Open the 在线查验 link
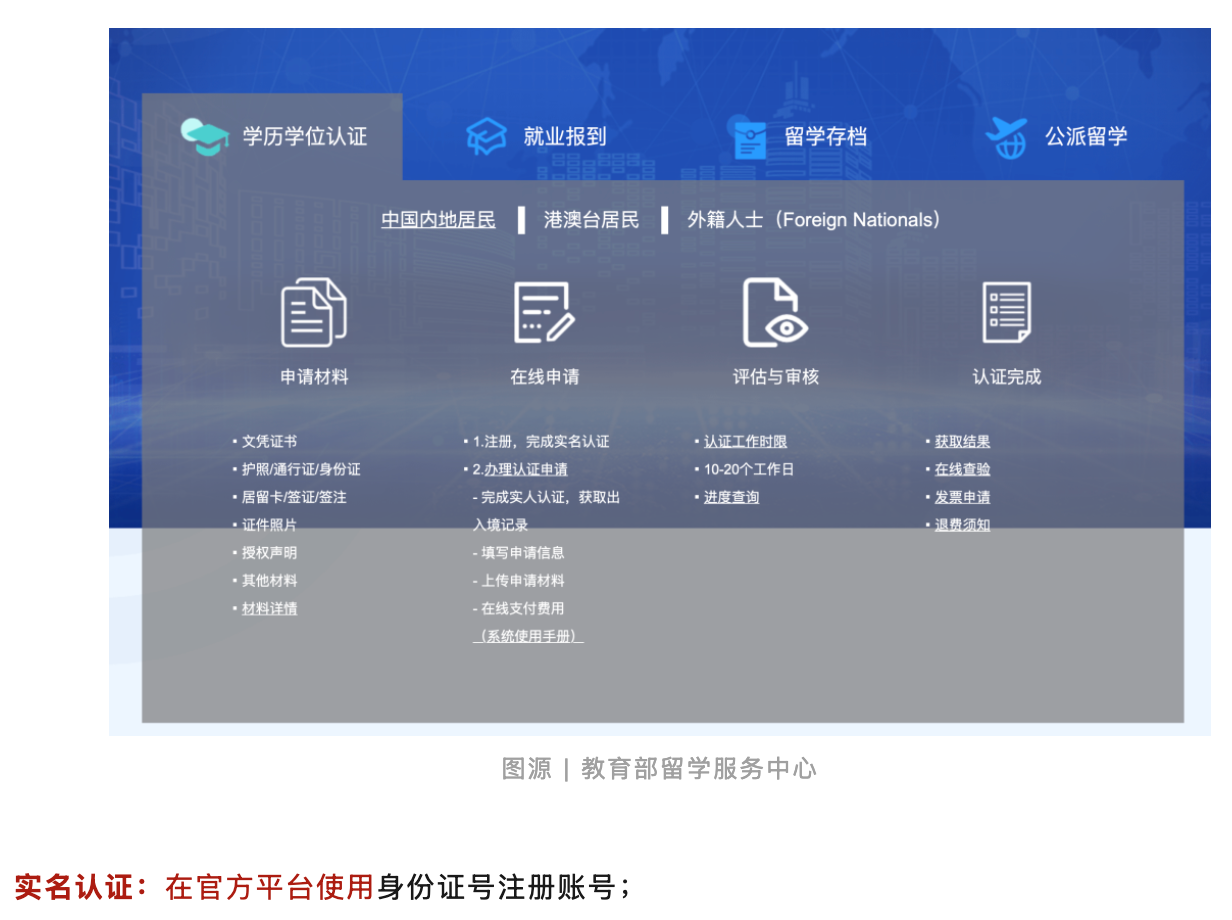The width and height of the screenshot is (1232, 920). 962,470
